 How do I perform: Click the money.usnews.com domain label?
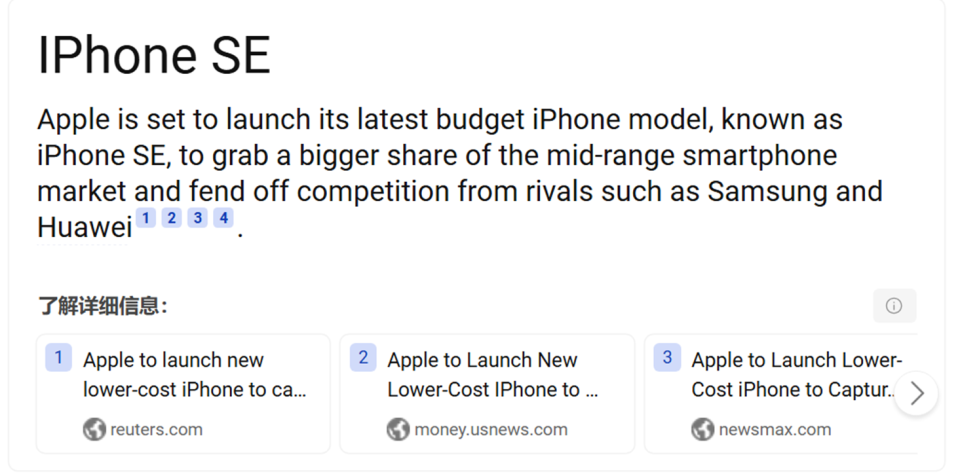coord(490,430)
